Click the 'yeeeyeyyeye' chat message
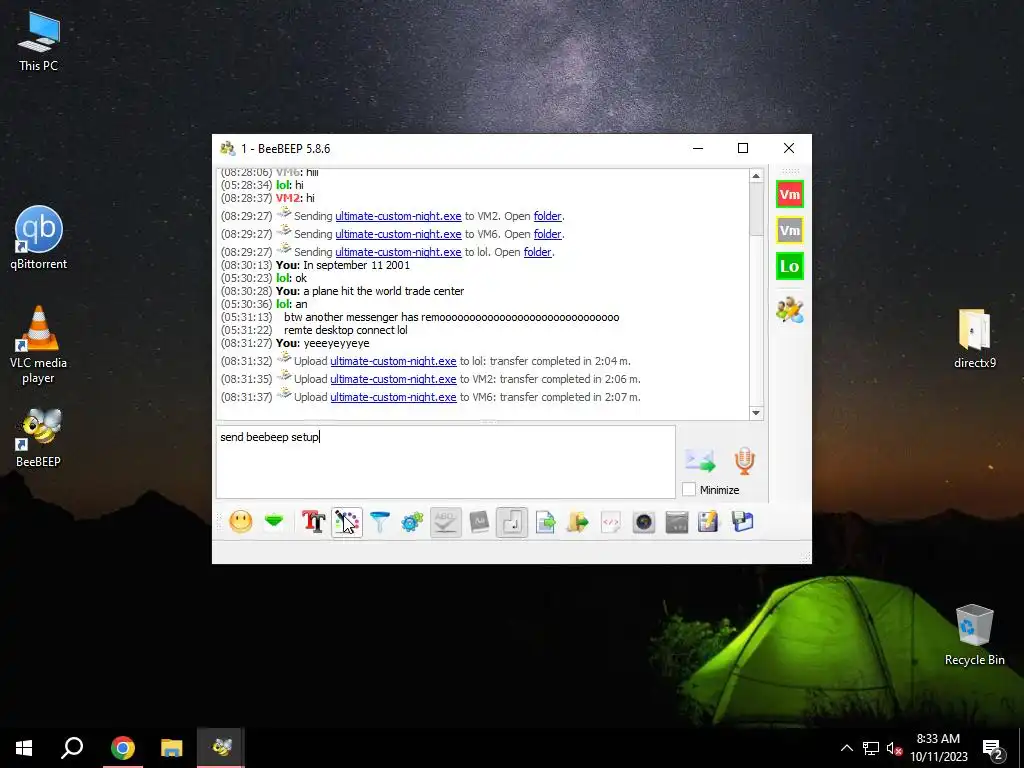 click(336, 344)
